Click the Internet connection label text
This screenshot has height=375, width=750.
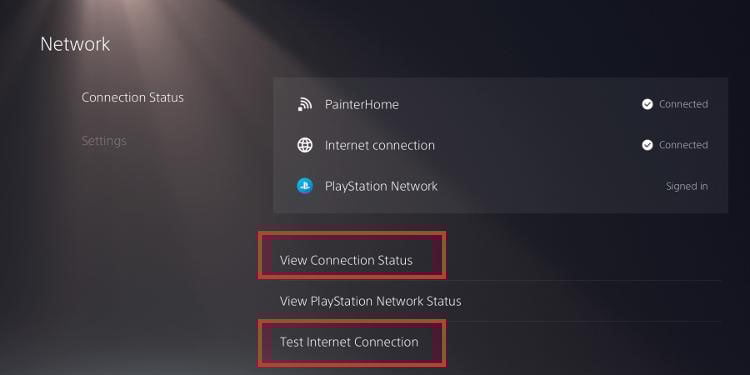click(380, 145)
